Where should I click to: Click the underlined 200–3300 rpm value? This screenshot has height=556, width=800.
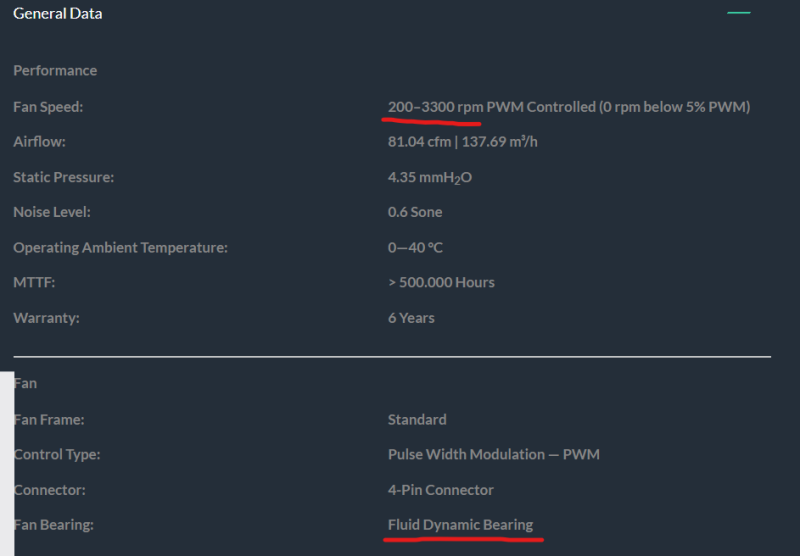pos(435,107)
